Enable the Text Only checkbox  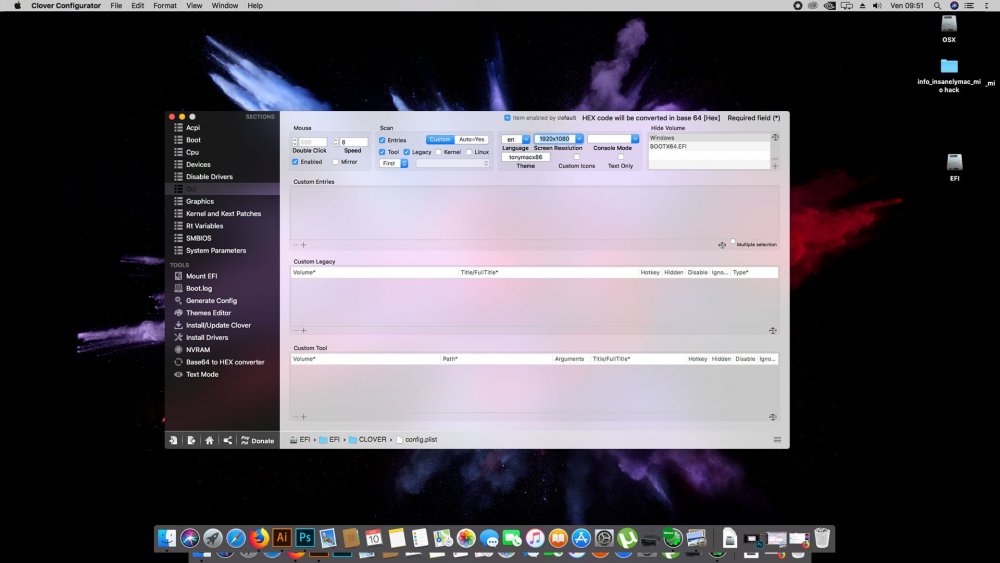621,157
